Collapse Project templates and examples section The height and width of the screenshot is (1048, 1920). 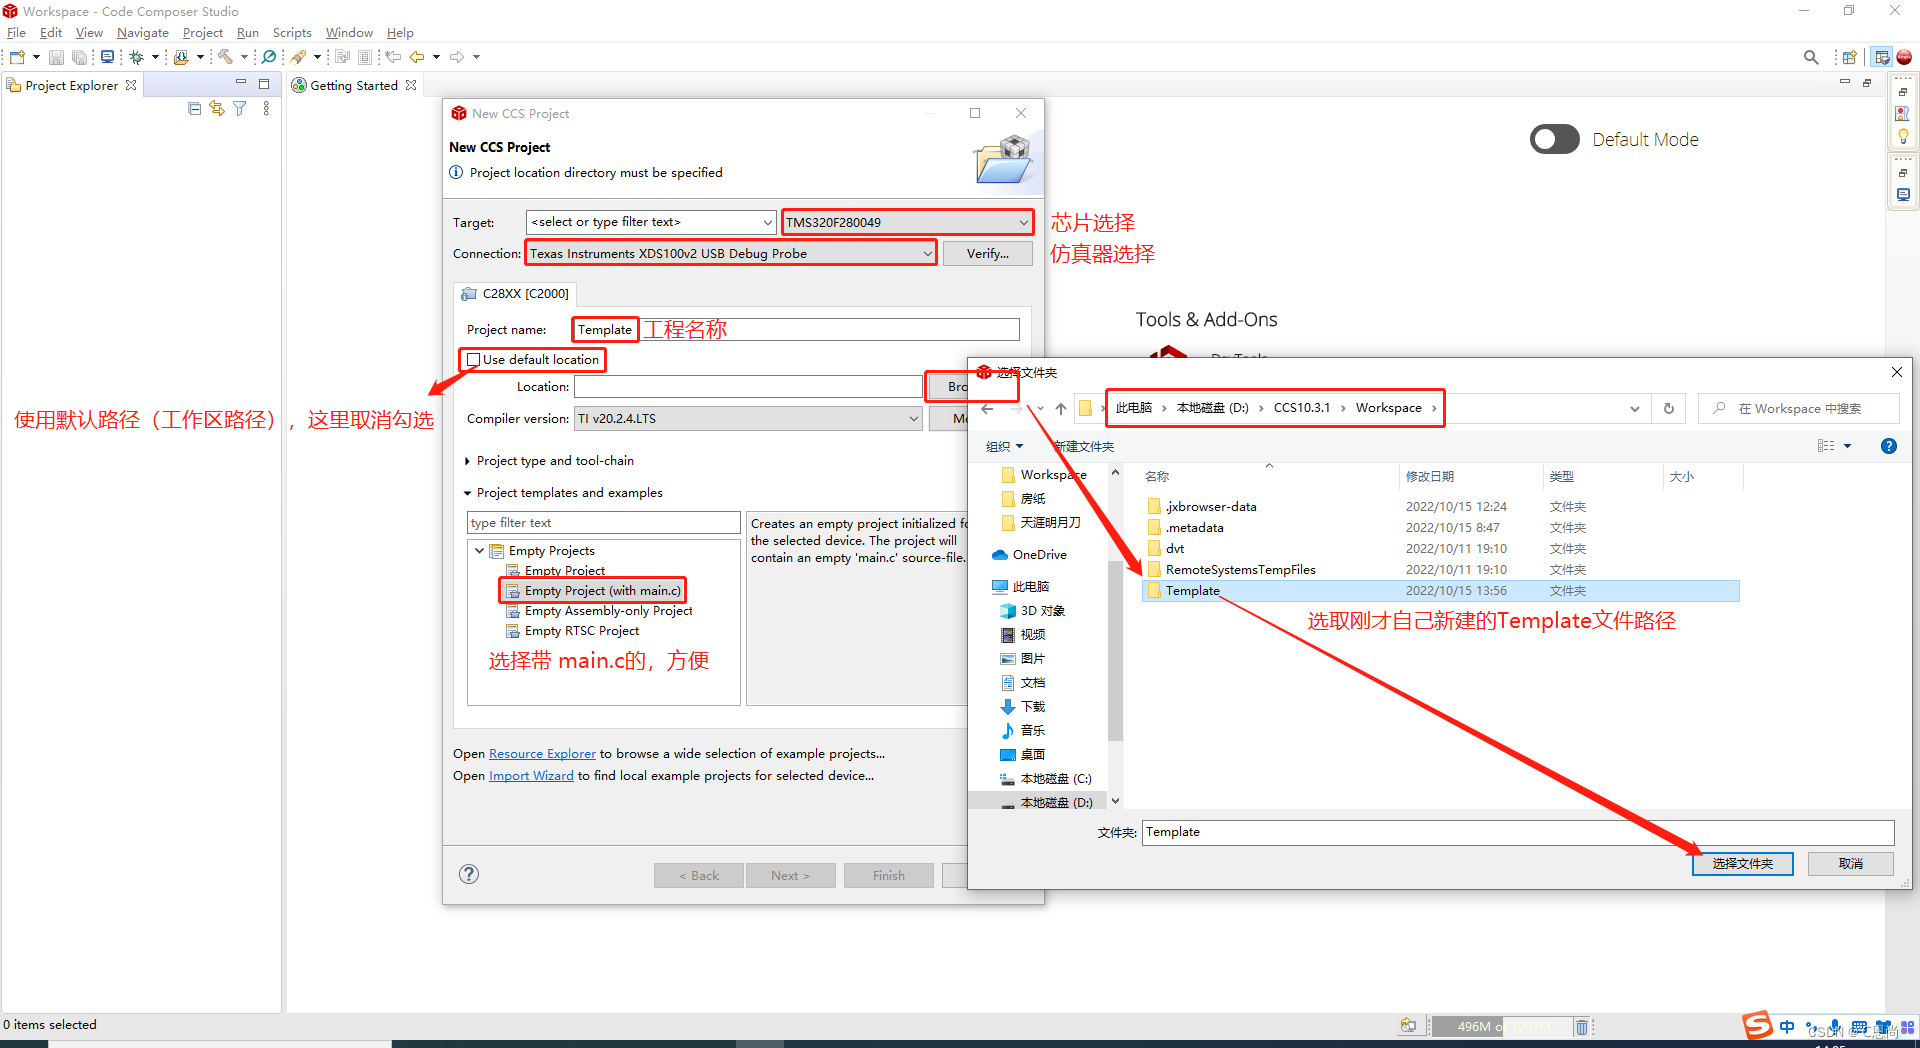point(467,493)
